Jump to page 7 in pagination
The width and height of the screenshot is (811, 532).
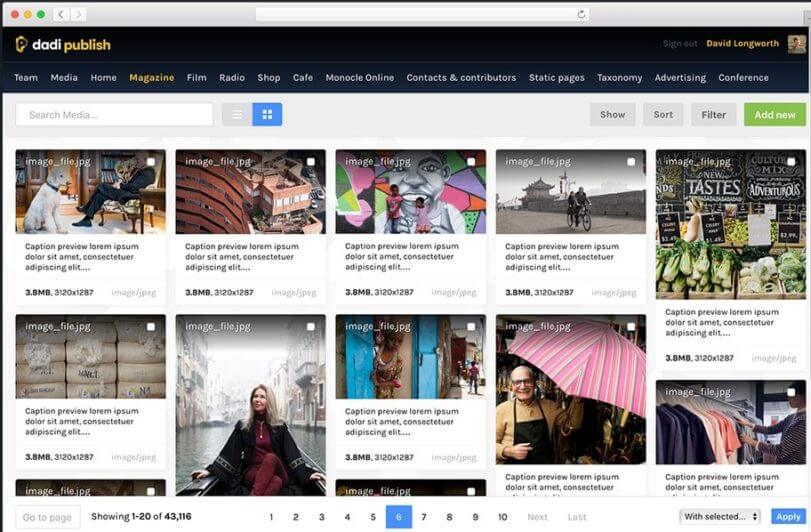tap(424, 517)
